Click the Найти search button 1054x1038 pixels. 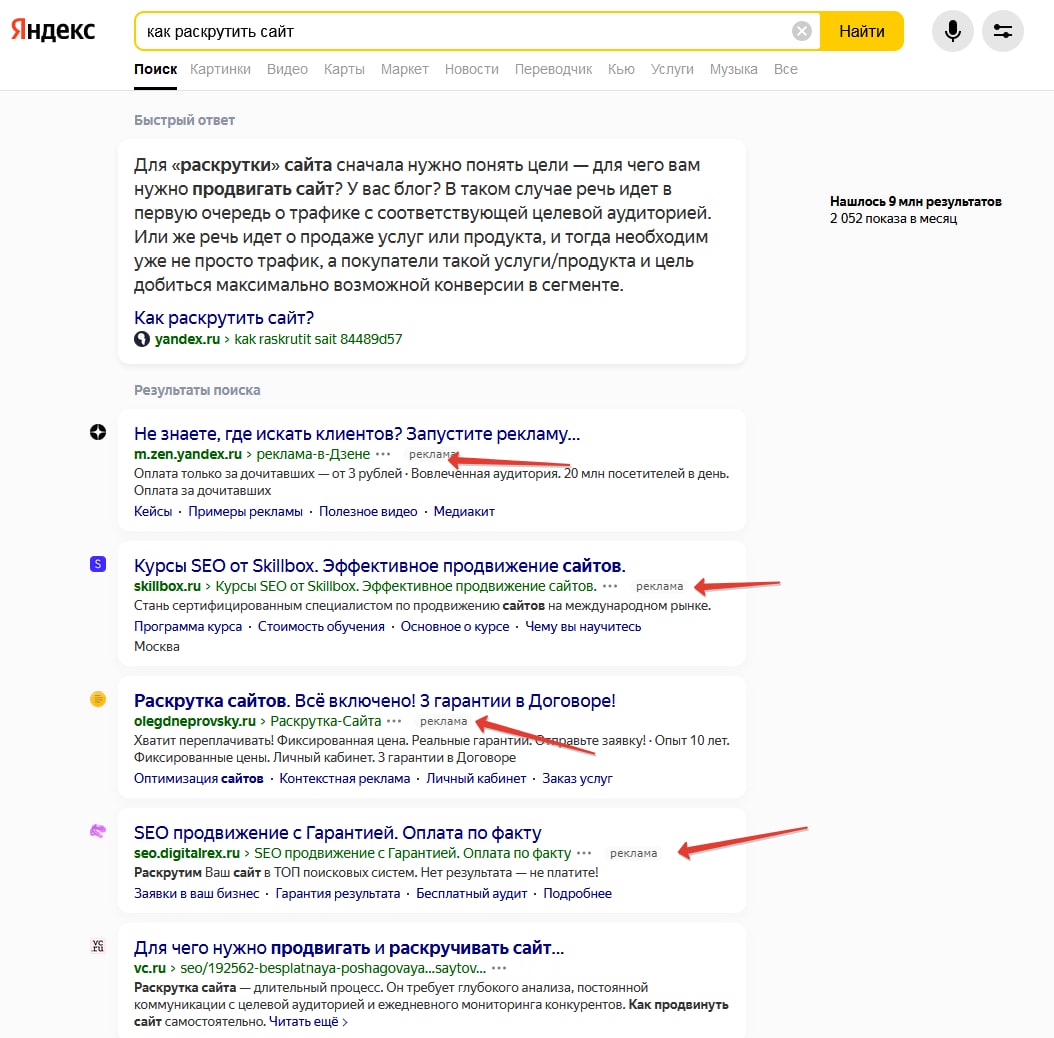862,31
